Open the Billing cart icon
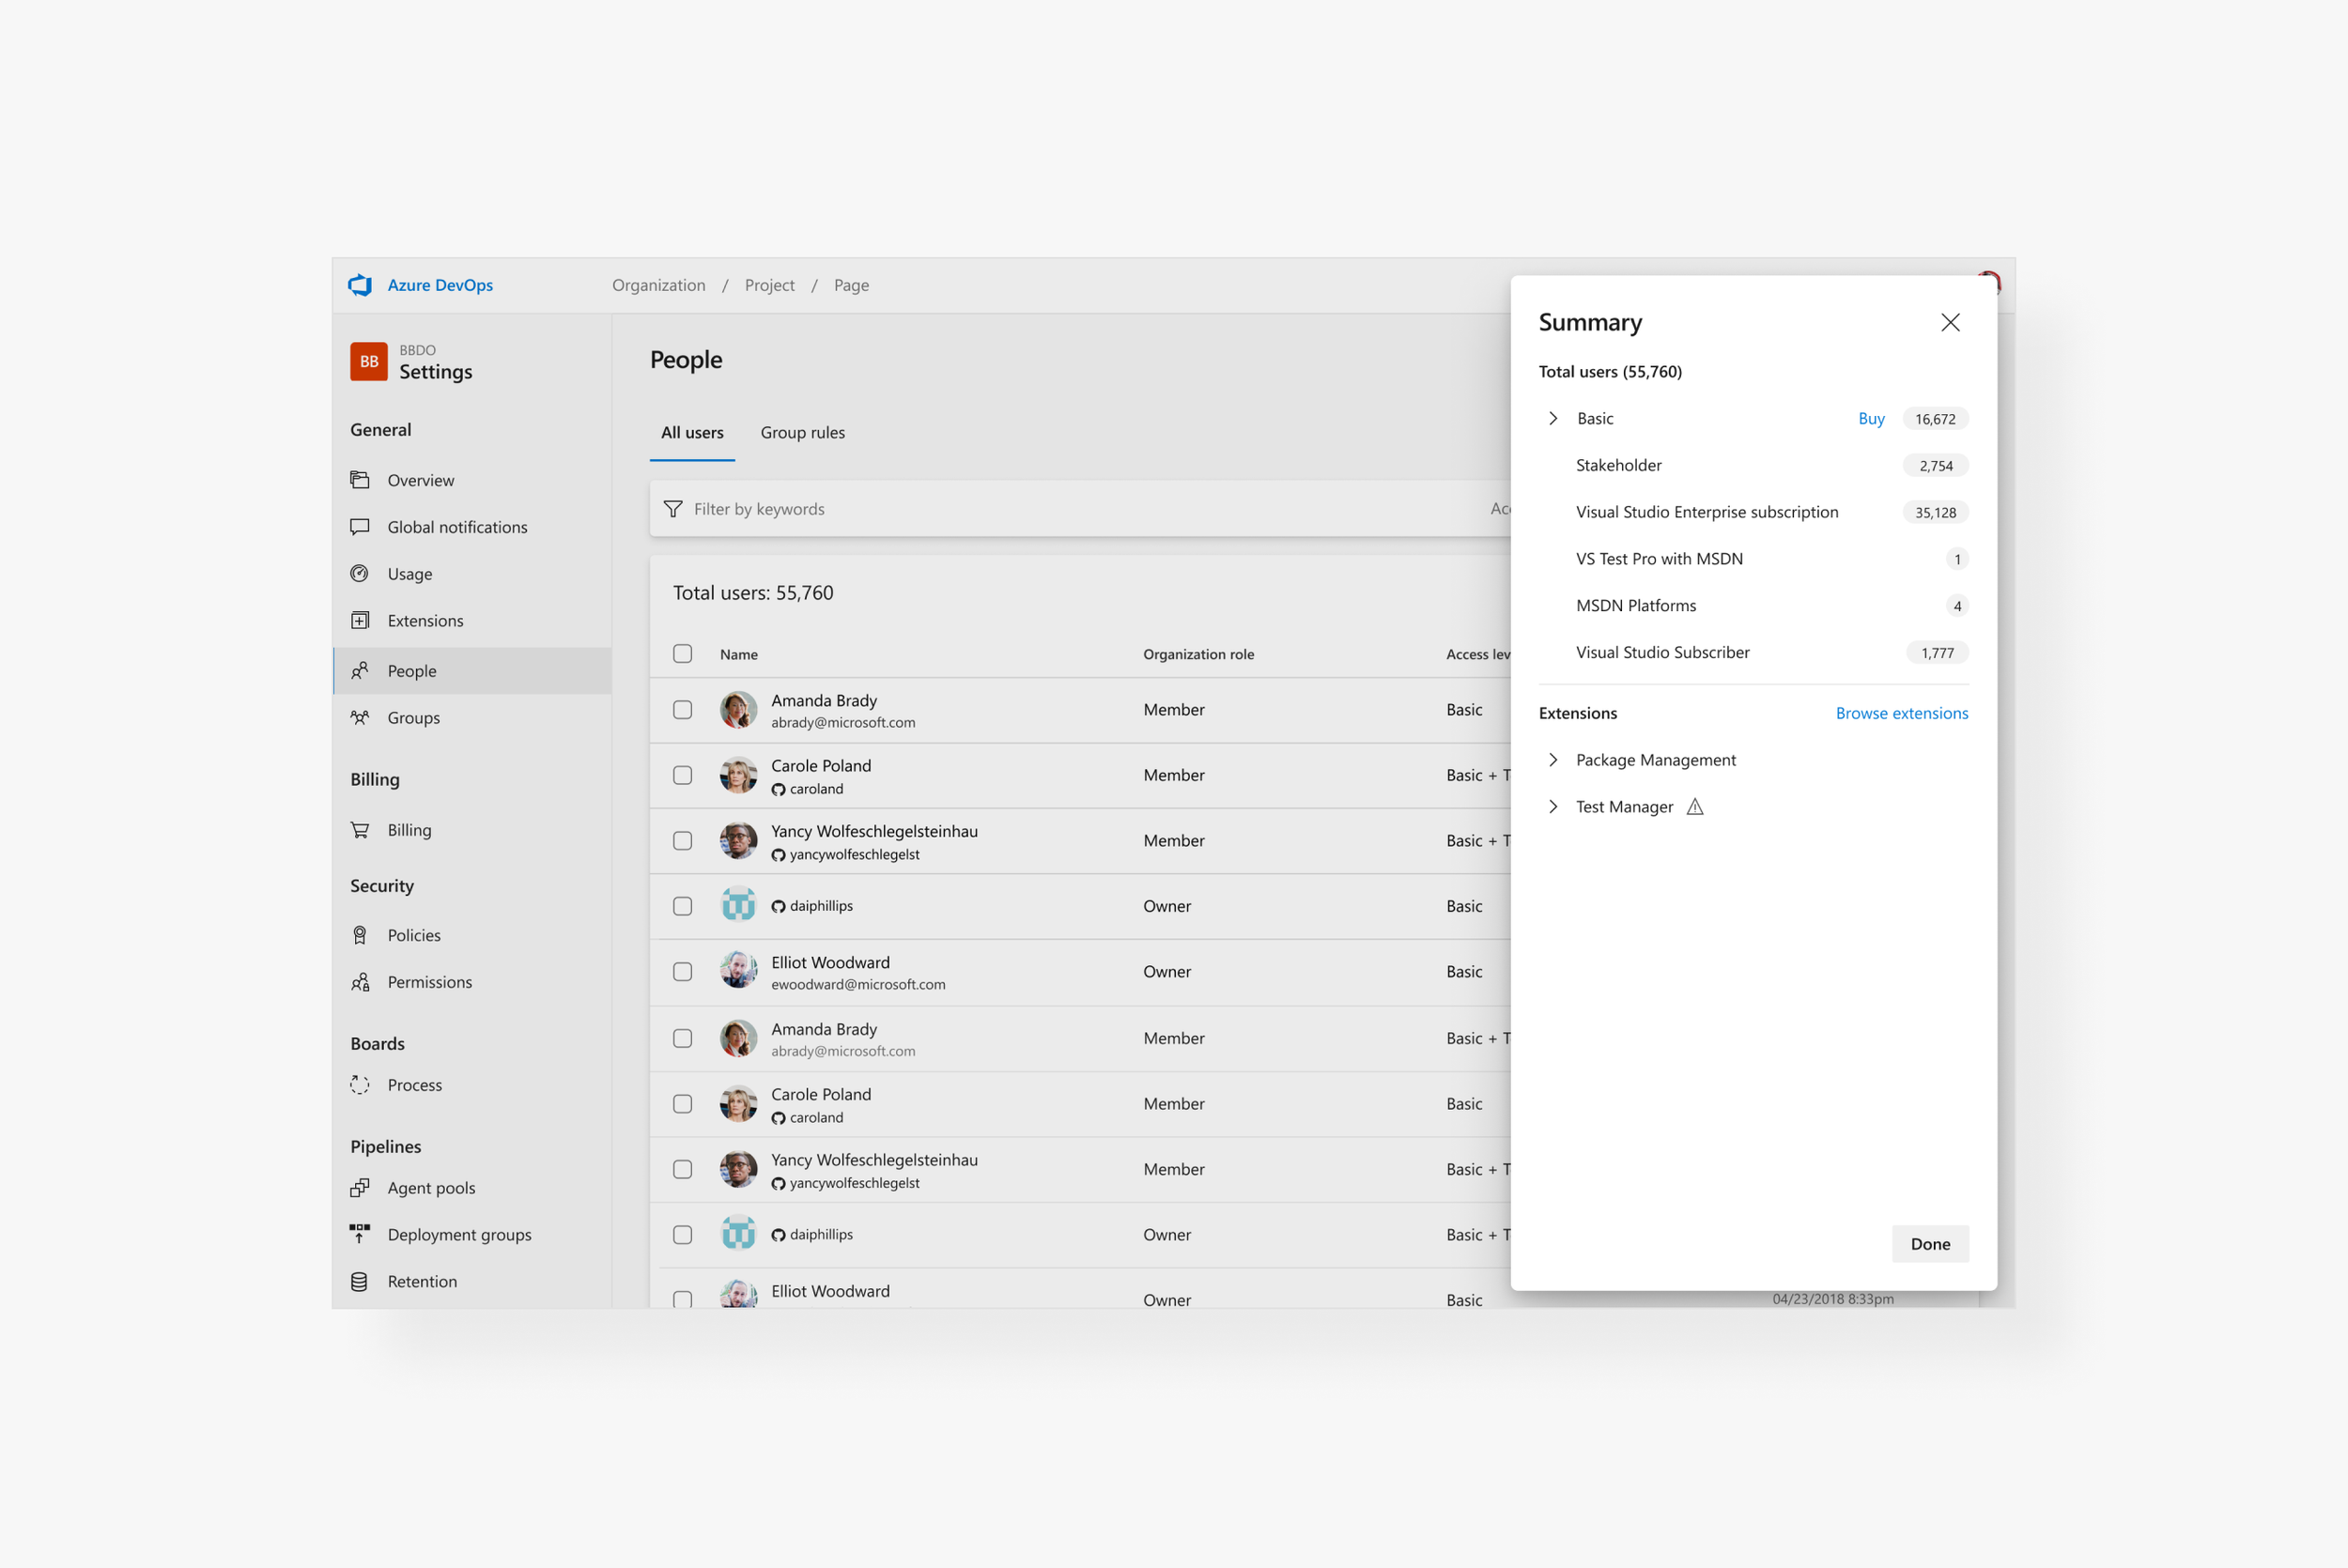Image resolution: width=2348 pixels, height=1568 pixels. coord(360,830)
